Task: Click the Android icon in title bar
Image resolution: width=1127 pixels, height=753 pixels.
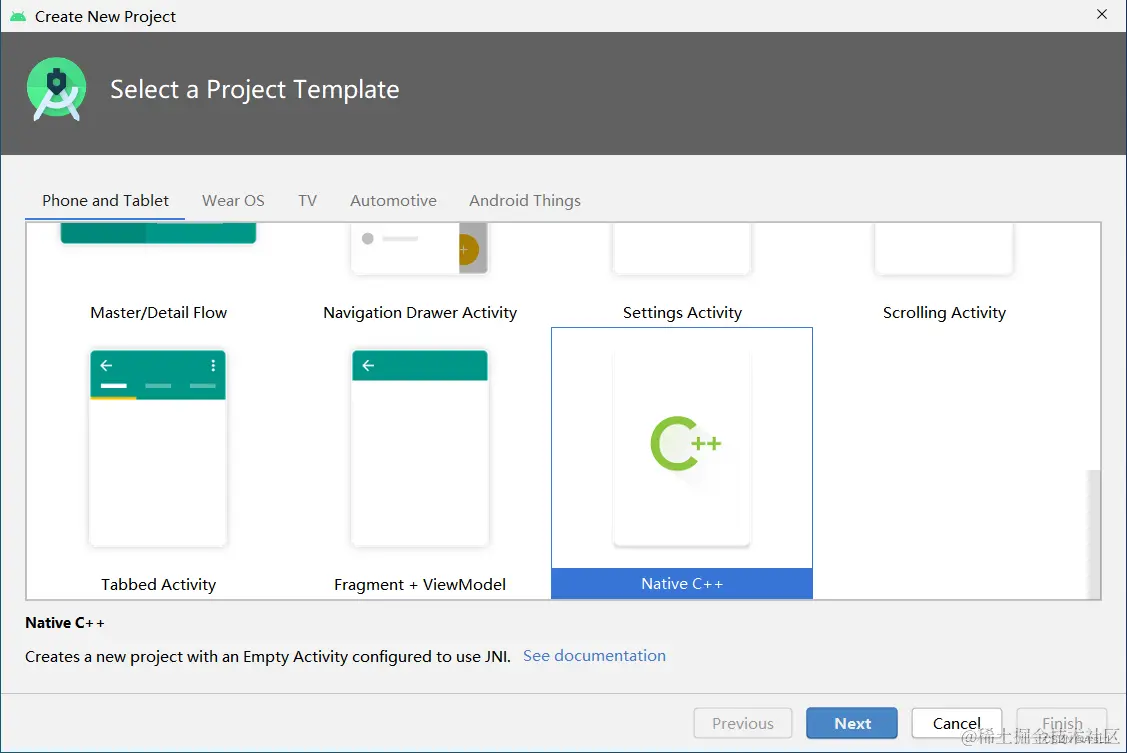Action: (x=18, y=16)
